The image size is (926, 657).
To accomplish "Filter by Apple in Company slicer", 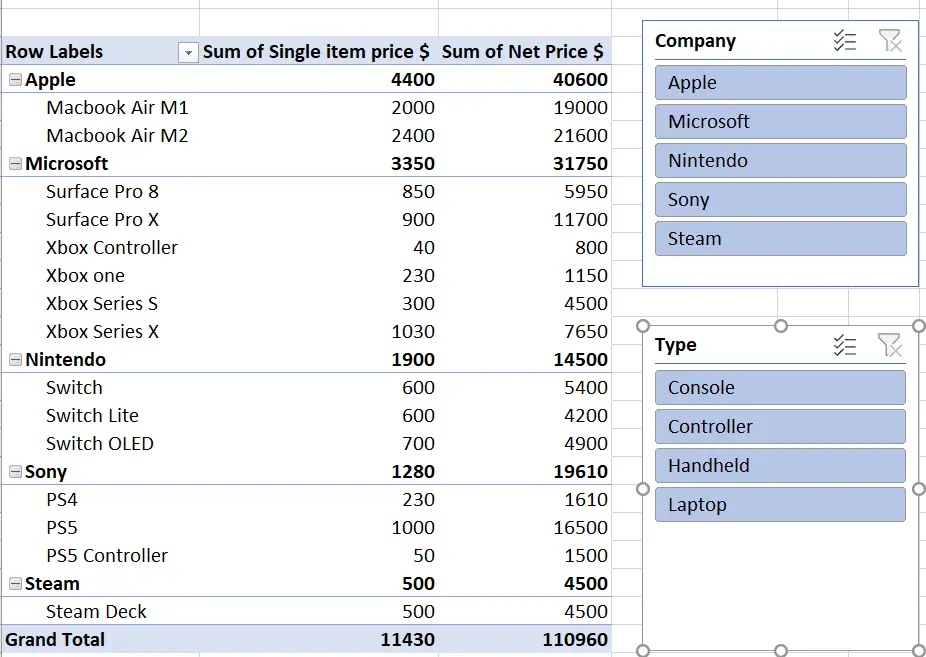I will pyautogui.click(x=781, y=83).
